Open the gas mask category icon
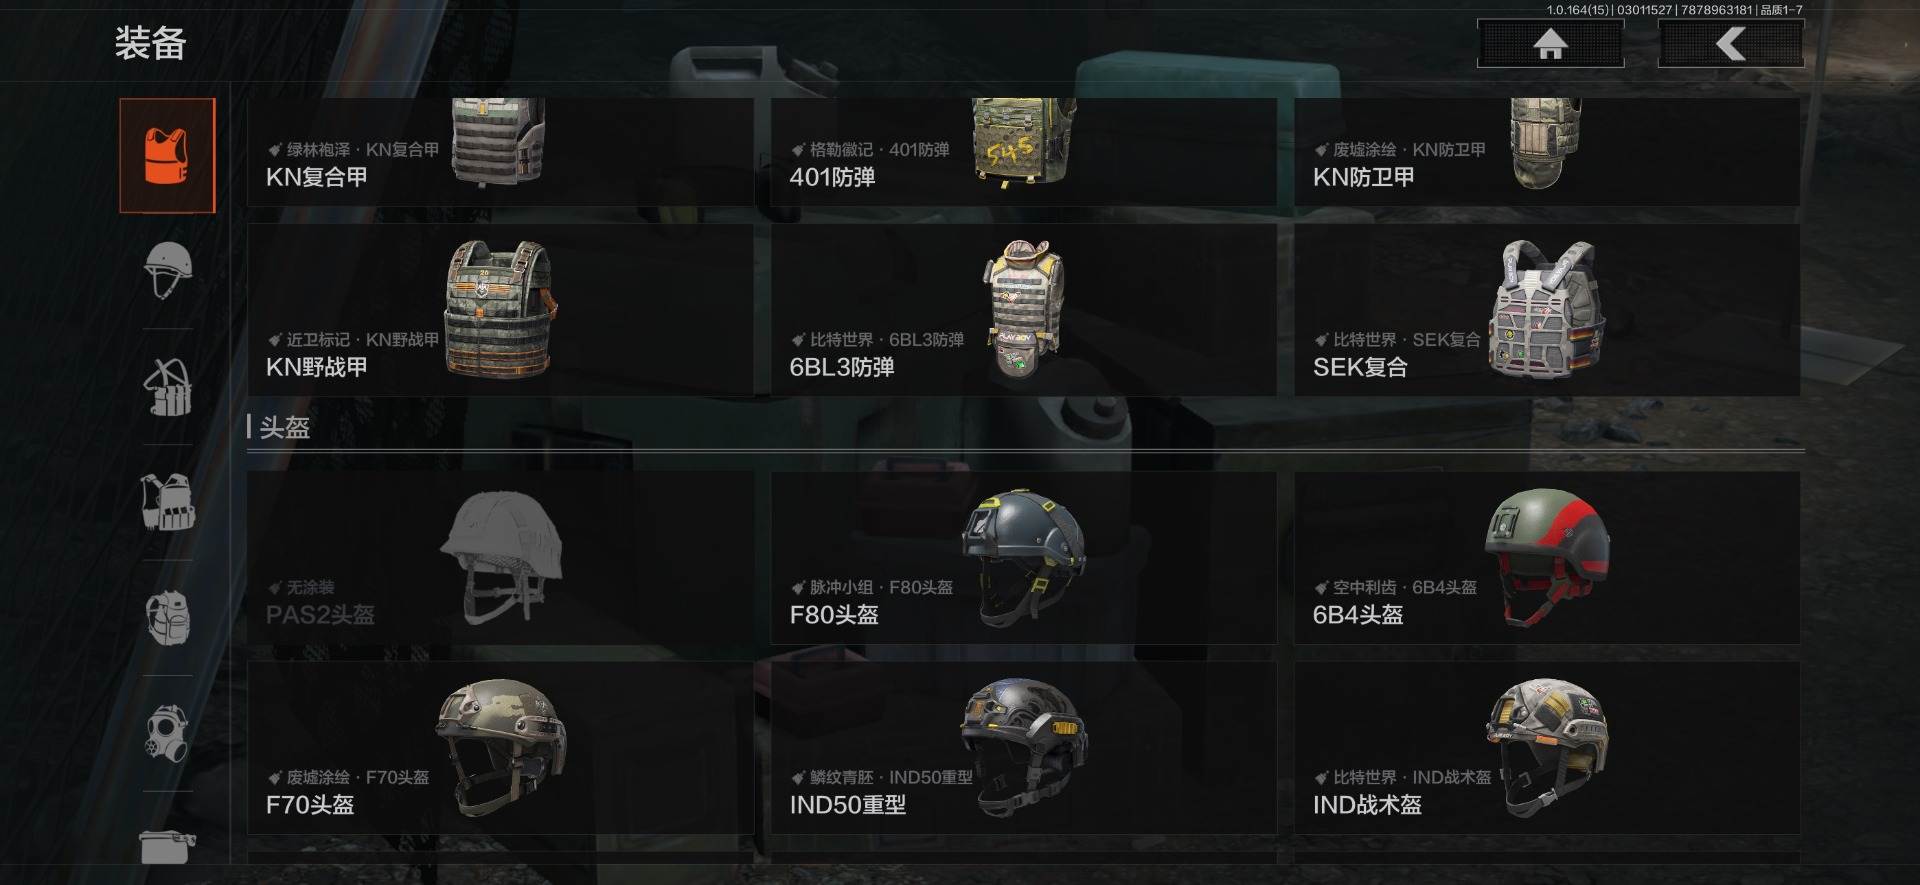1920x885 pixels. tap(167, 733)
